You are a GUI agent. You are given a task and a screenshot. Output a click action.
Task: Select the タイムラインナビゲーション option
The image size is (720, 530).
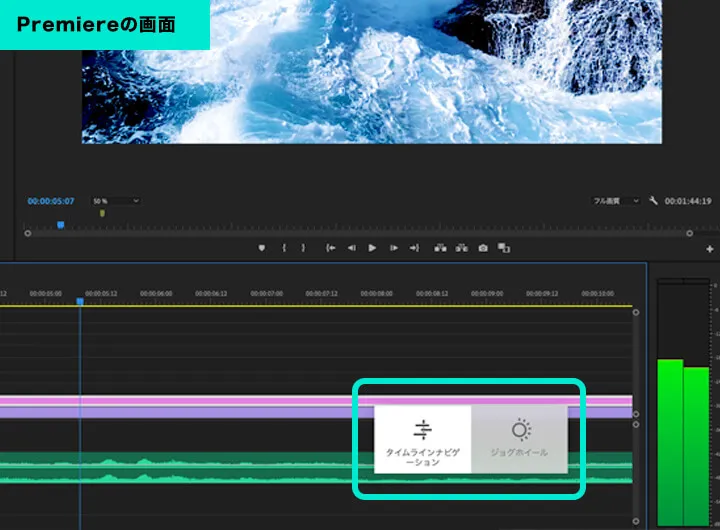tap(423, 439)
